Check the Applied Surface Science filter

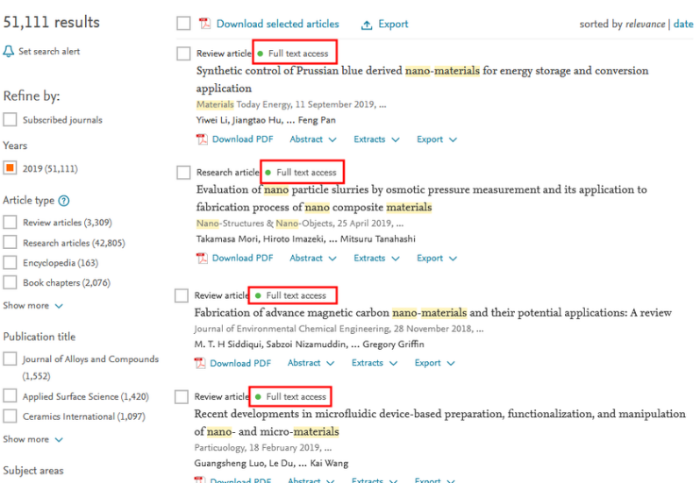tap(10, 396)
